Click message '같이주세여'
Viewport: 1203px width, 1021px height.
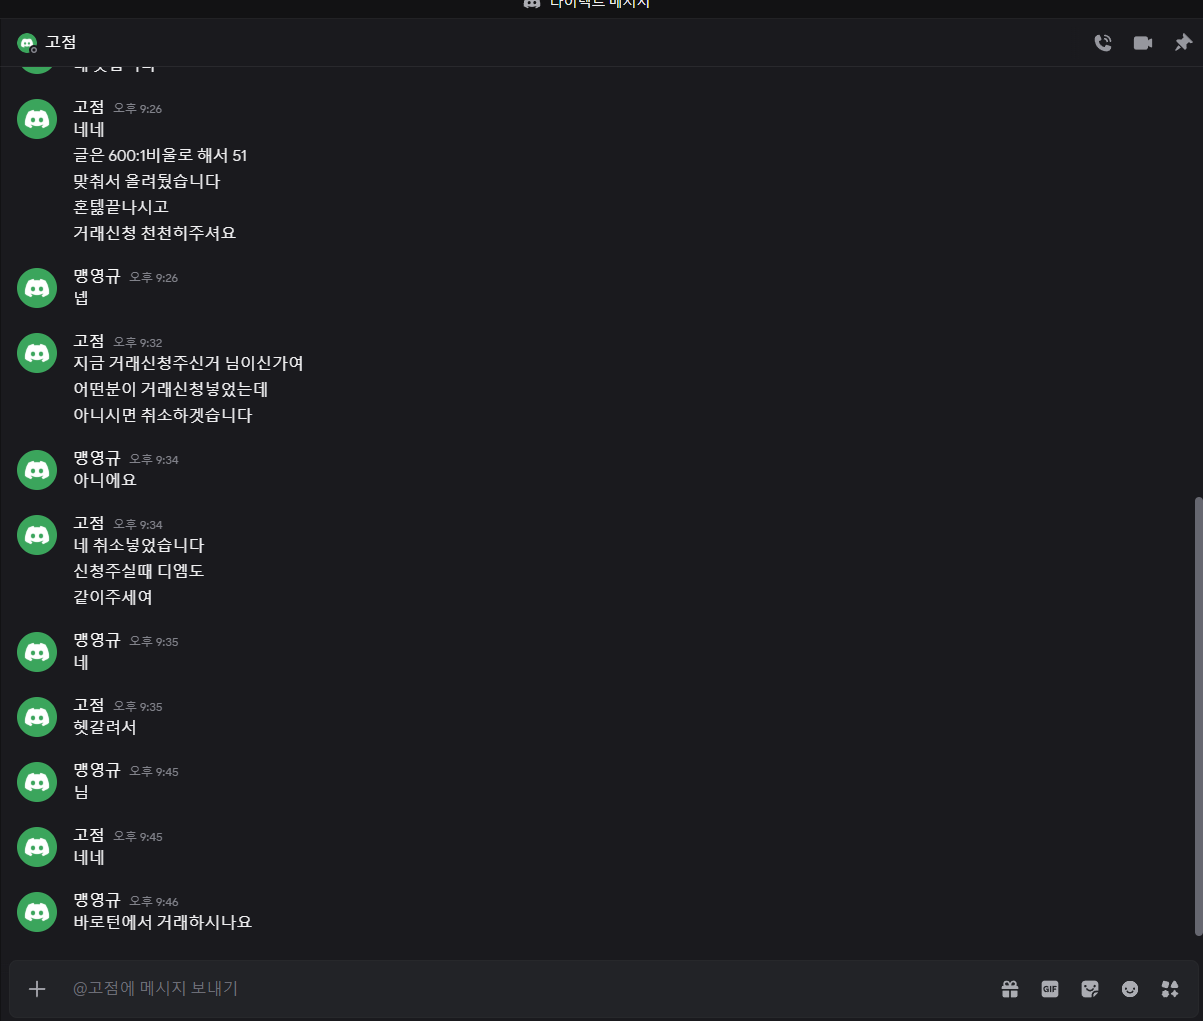(113, 597)
